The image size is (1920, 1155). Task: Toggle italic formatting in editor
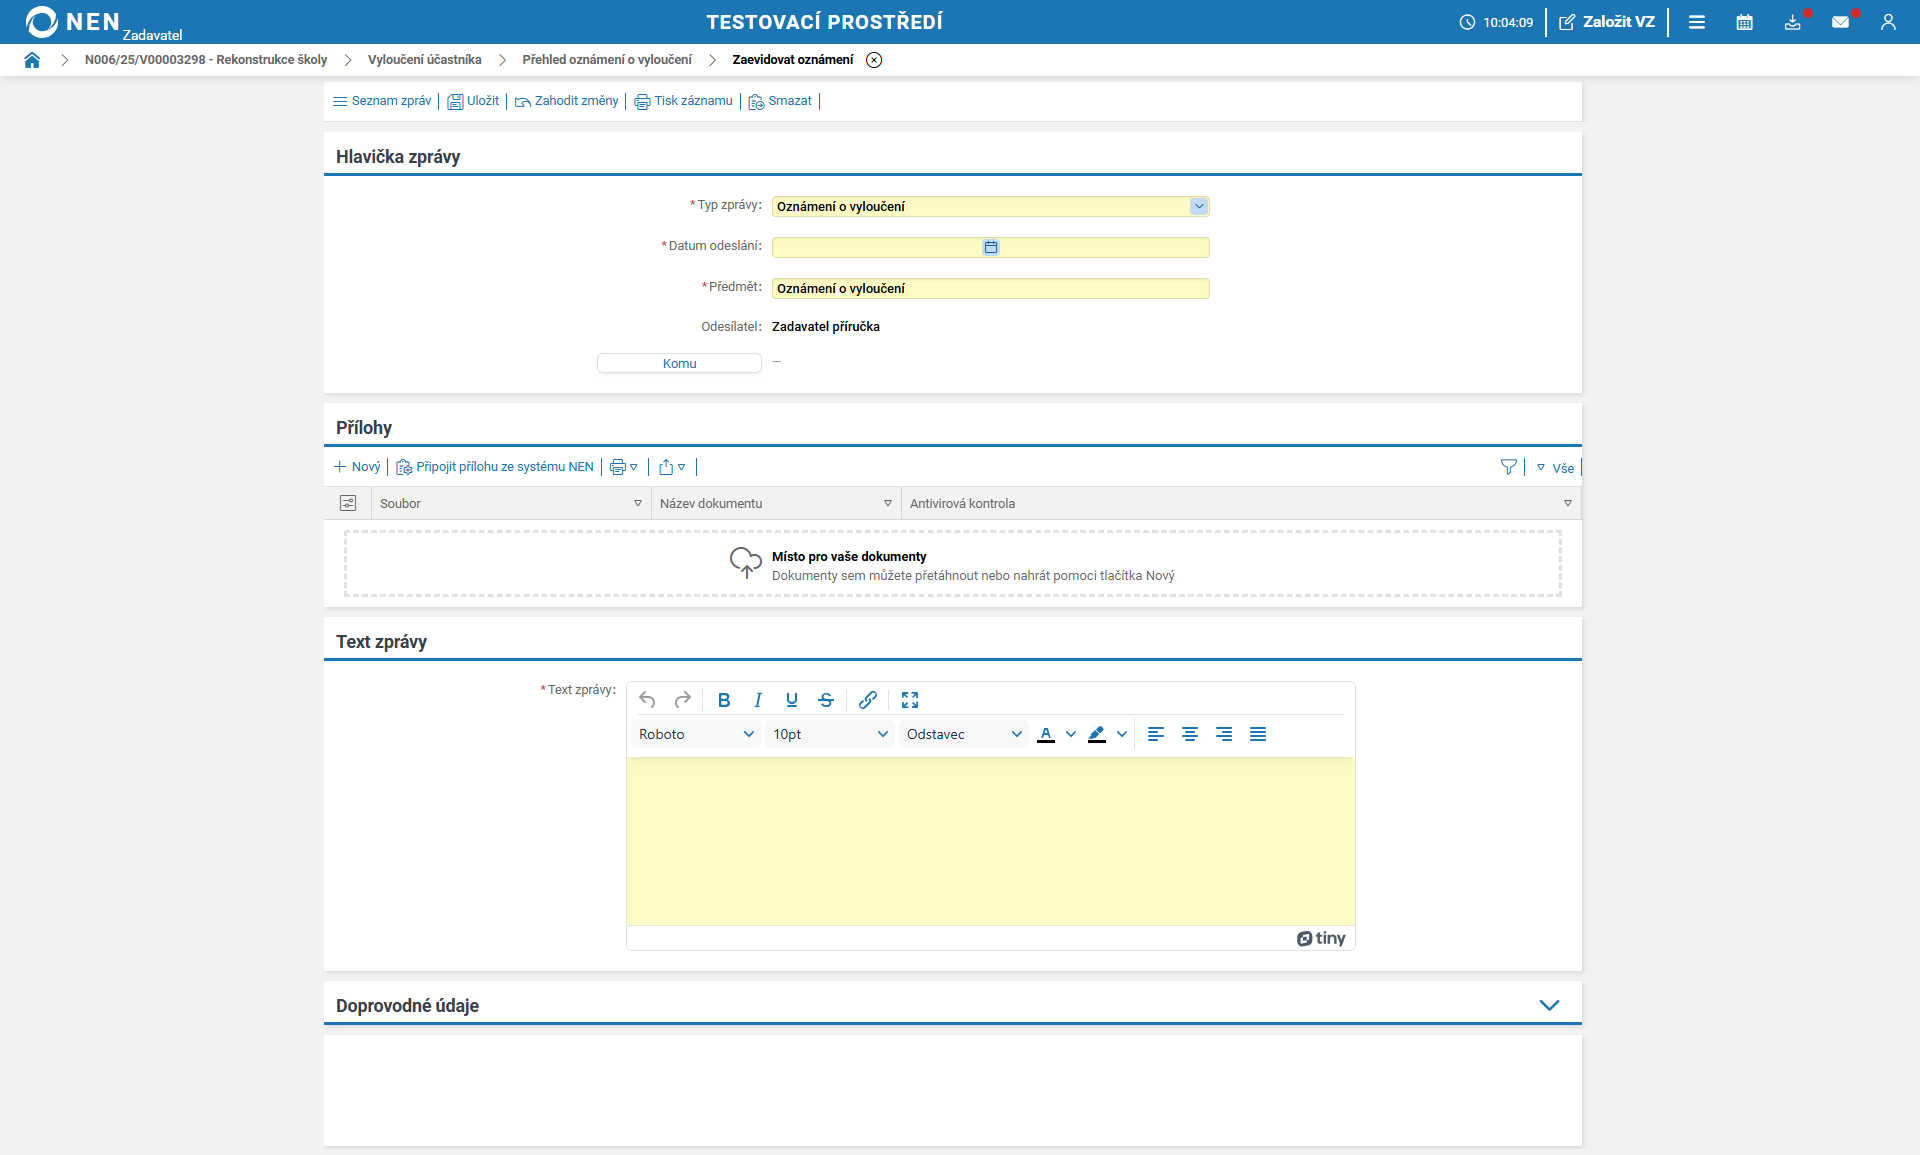click(758, 700)
